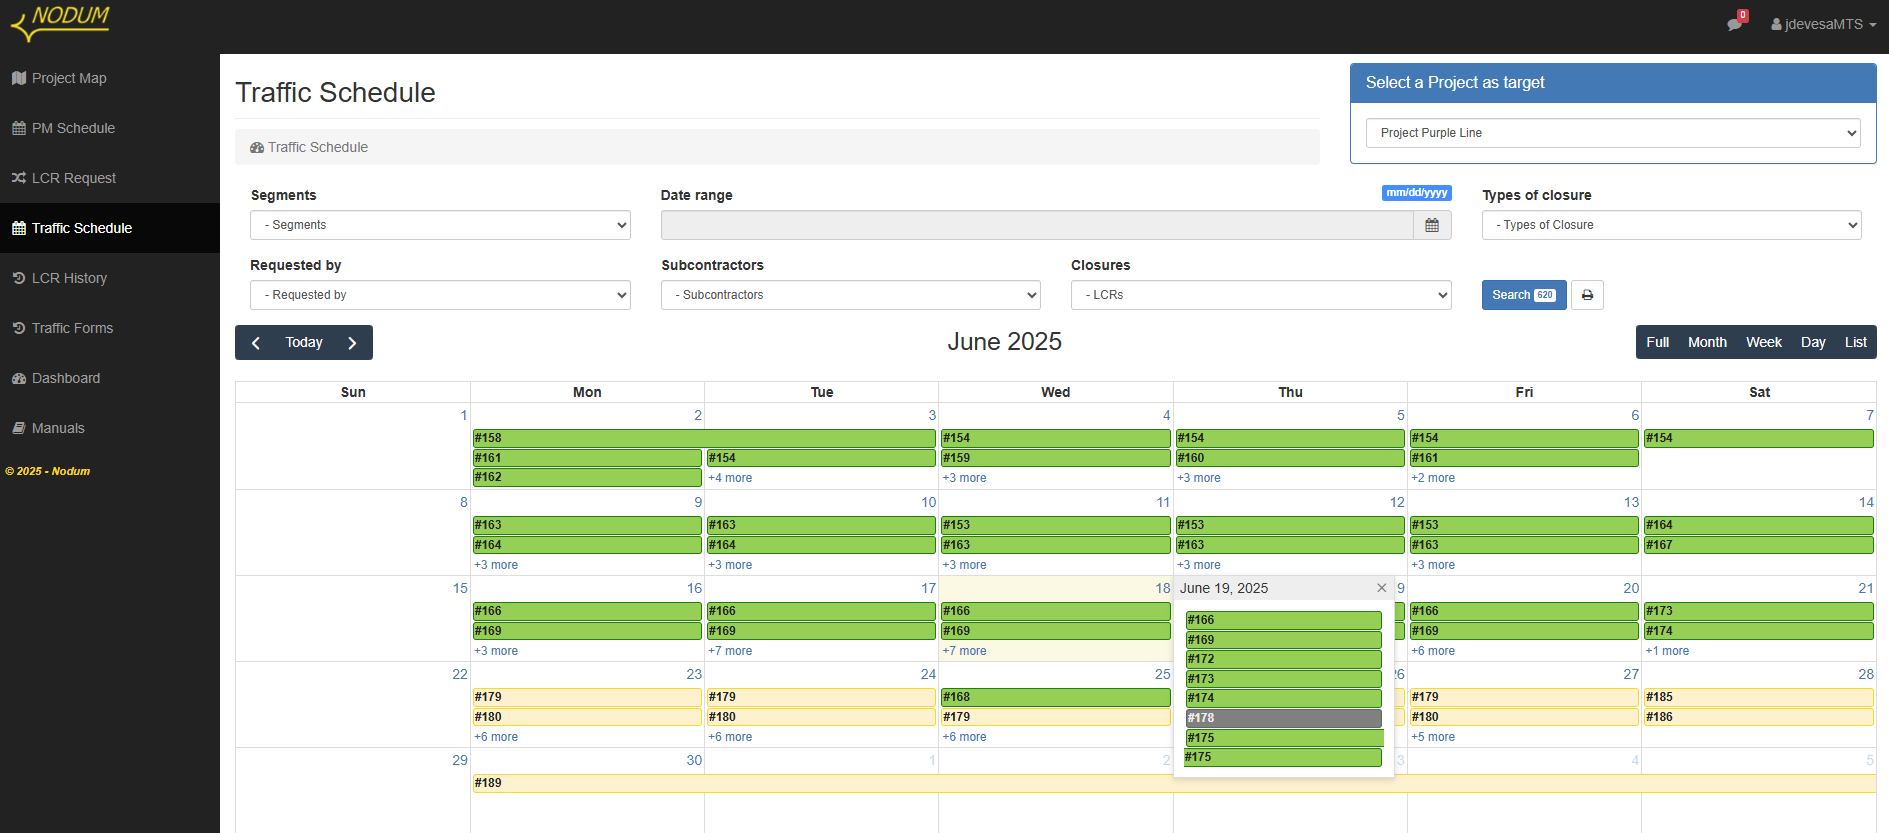
Task: Expand the Segments dropdown
Action: coord(440,225)
